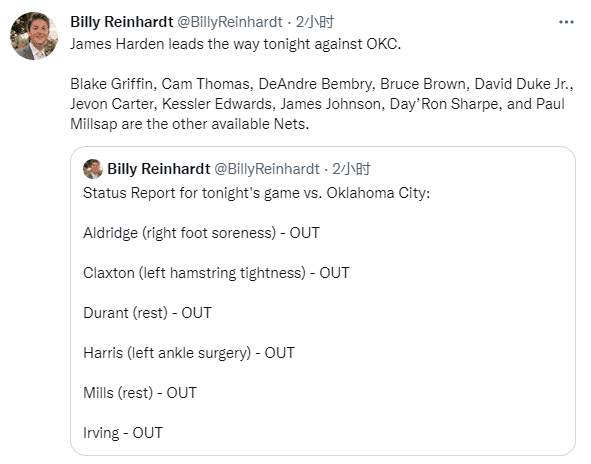Open Billy Reinhardt display name on main tweet
Image resolution: width=591 pixels, height=464 pixels.
click(122, 22)
